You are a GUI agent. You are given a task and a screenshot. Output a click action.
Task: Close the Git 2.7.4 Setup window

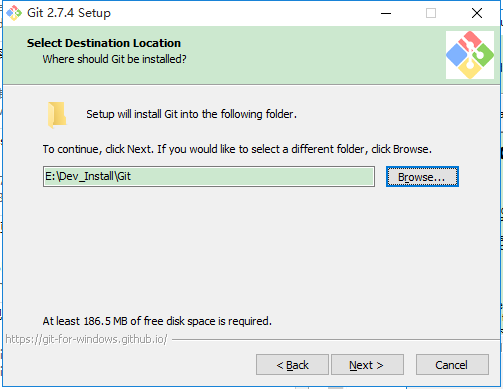coord(477,13)
